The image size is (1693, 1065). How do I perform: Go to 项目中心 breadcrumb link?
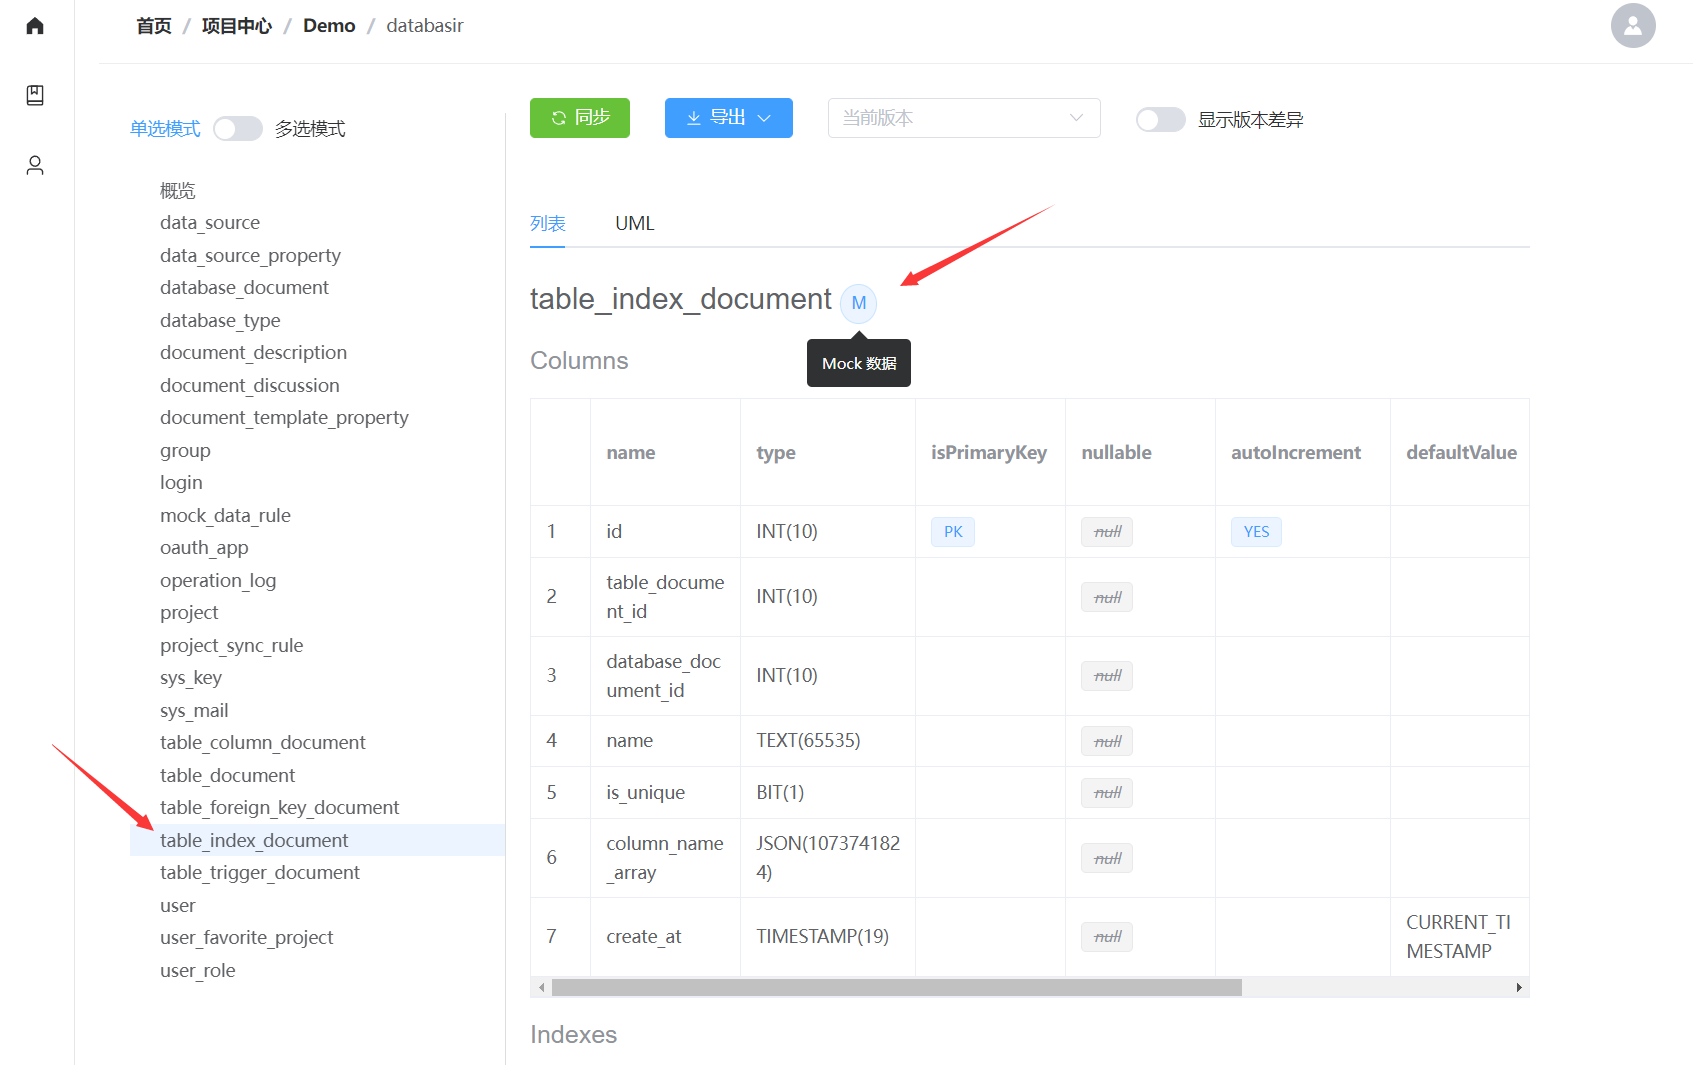[236, 26]
